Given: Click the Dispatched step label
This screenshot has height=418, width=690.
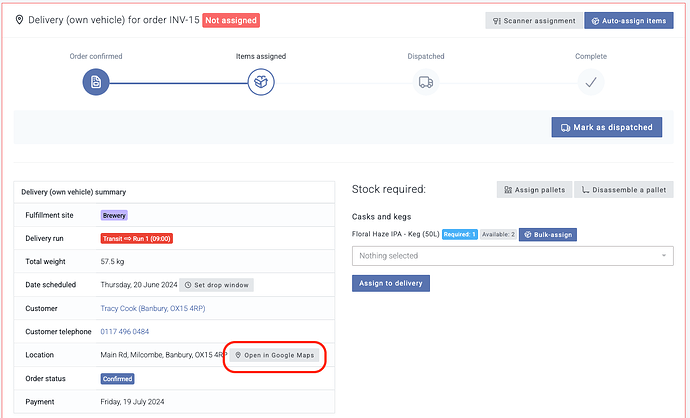Looking at the screenshot, I should coord(426,56).
